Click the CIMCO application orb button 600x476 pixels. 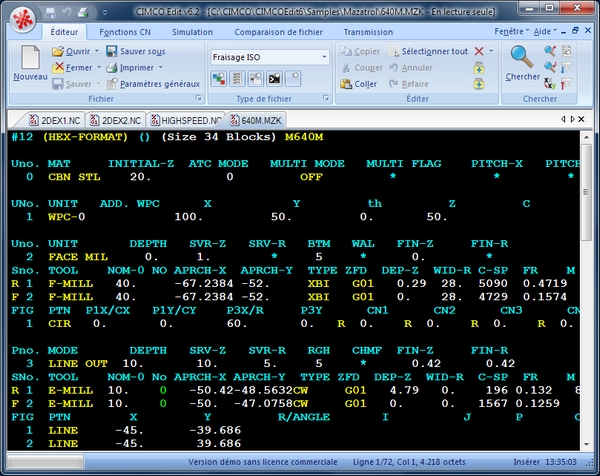point(23,19)
